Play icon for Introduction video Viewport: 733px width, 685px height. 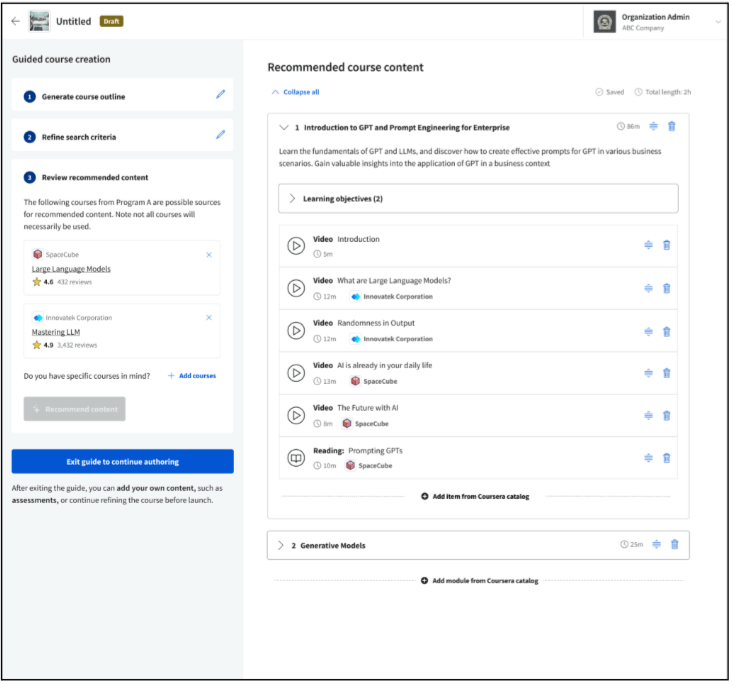(x=296, y=246)
